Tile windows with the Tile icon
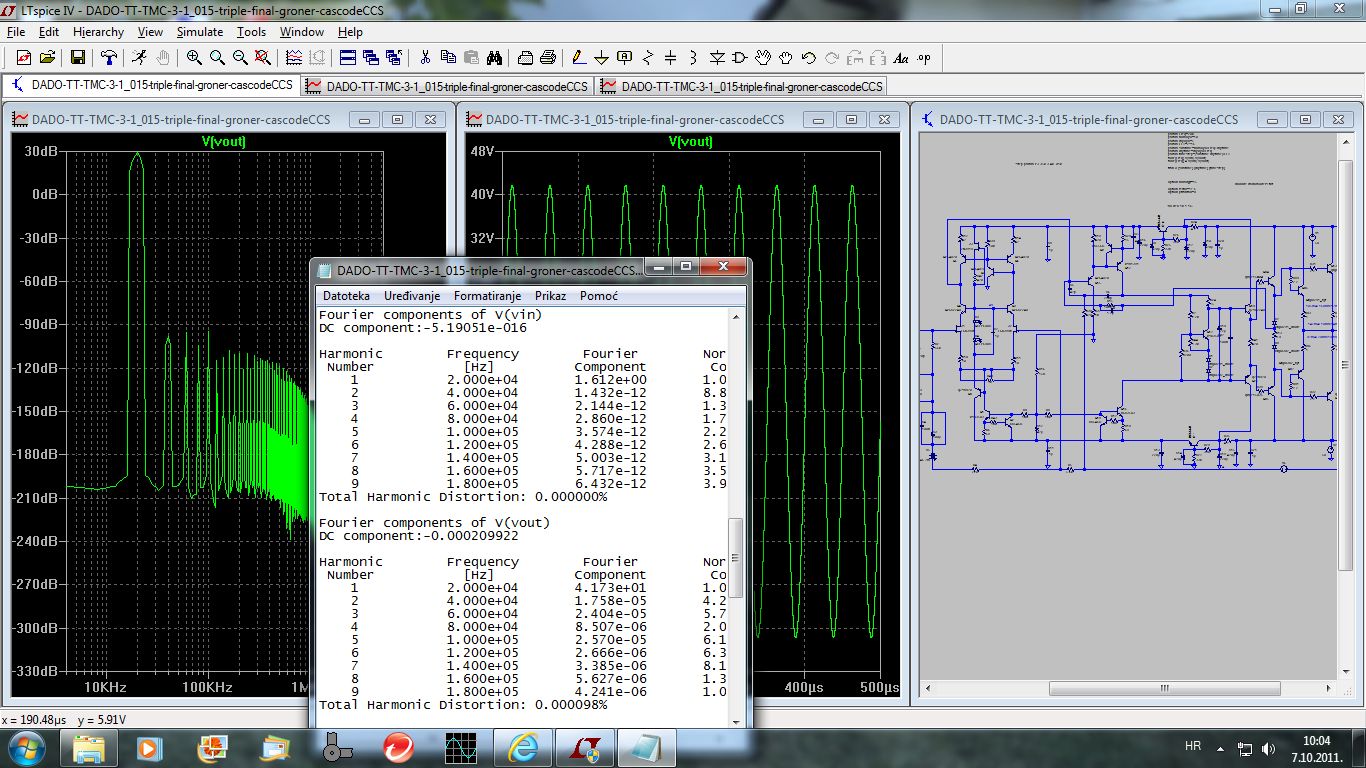This screenshot has height=768, width=1366. 348,57
